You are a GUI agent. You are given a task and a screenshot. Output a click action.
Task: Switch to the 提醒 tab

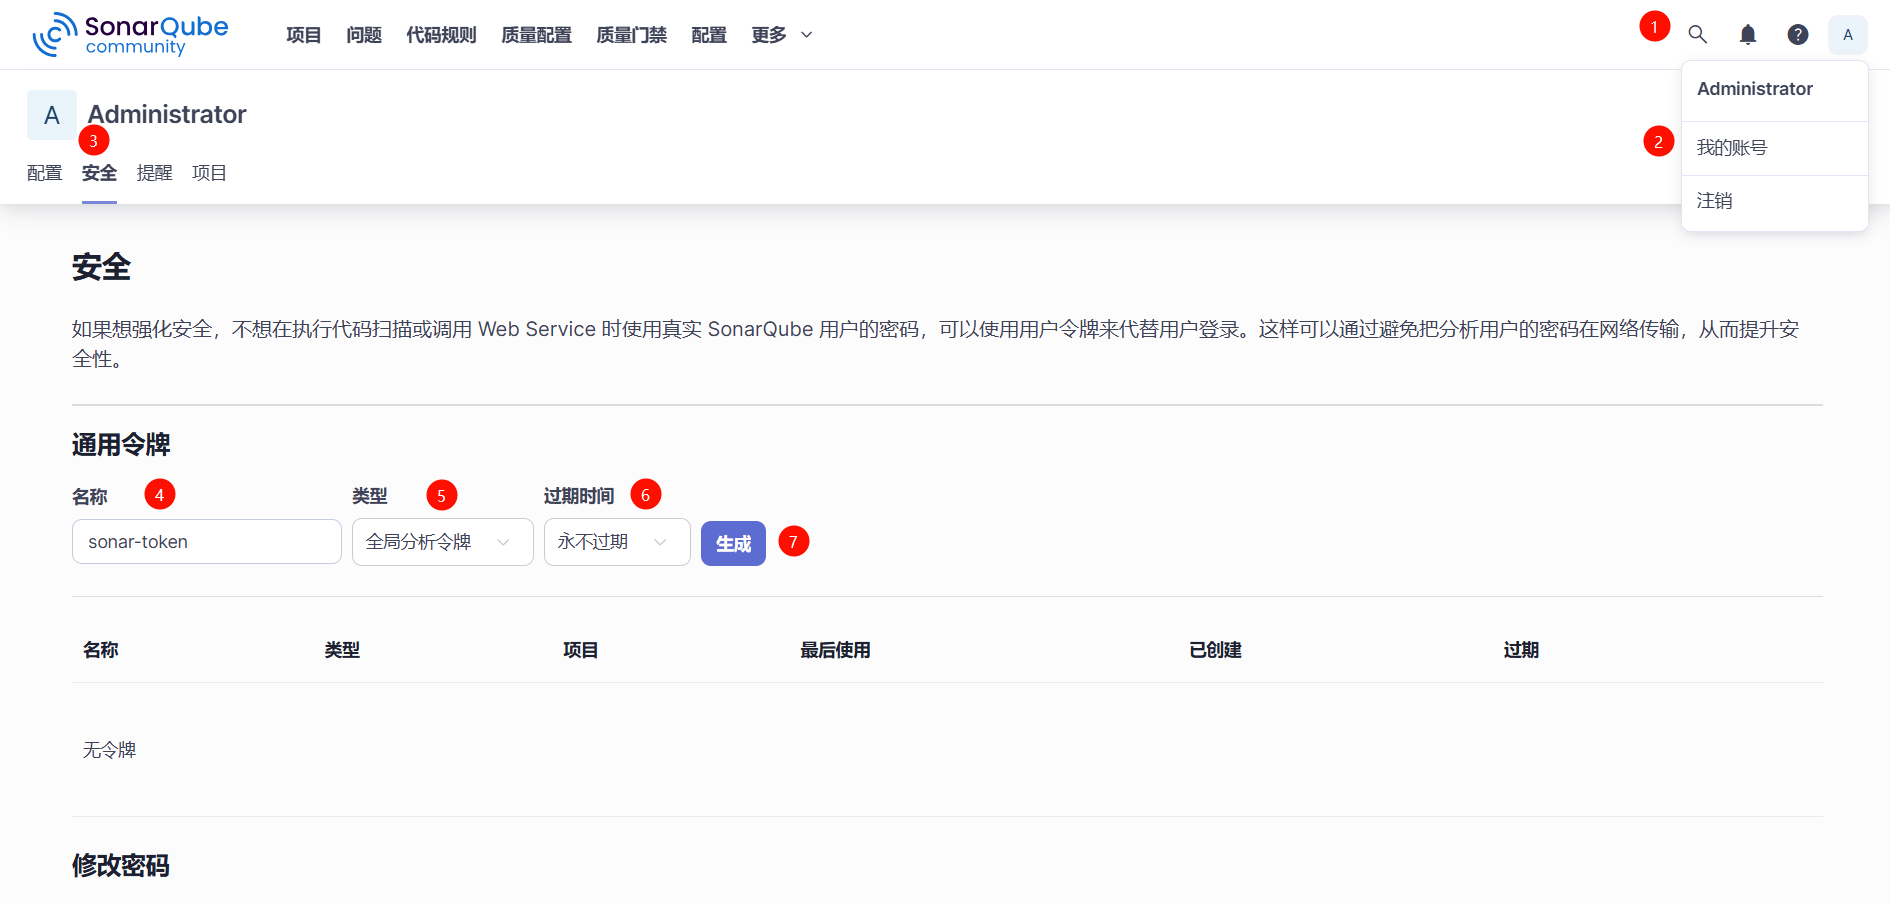tap(154, 173)
